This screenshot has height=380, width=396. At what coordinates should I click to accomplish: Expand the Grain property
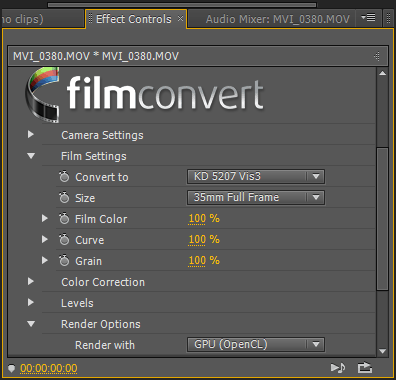tap(45, 261)
